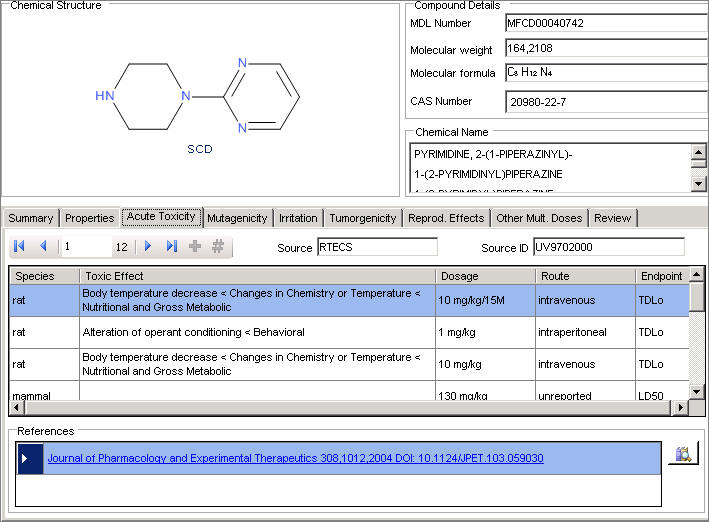Go to previous record arrow
This screenshot has height=522, width=709.
coord(43,247)
